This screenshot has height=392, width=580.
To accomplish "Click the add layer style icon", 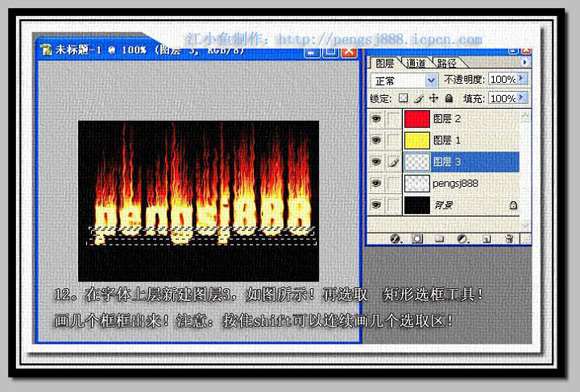I will coord(395,239).
